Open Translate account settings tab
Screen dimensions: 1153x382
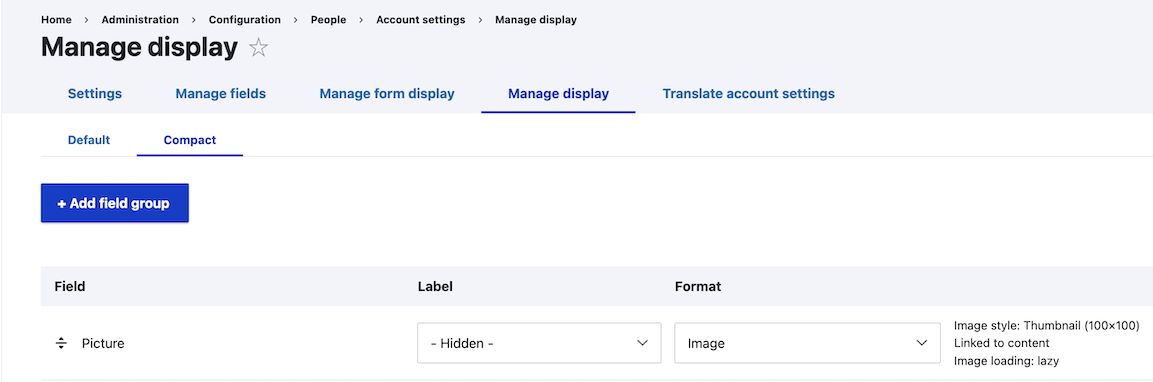(749, 94)
